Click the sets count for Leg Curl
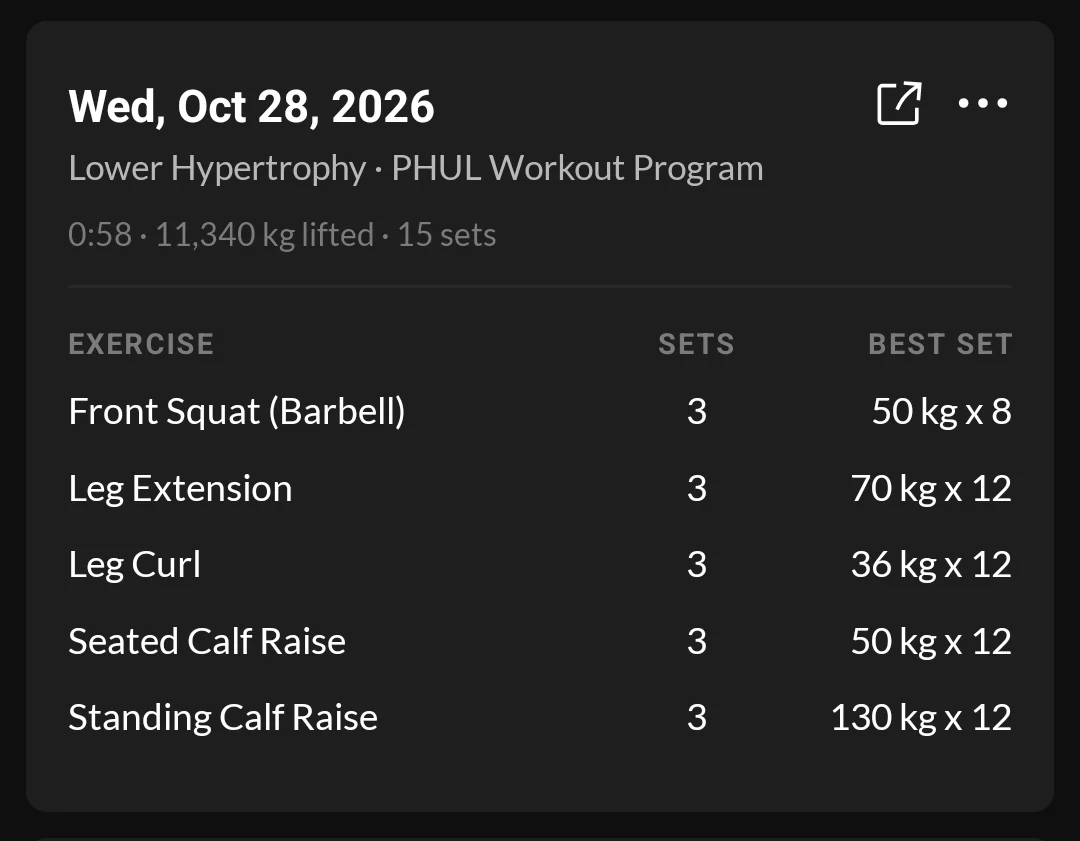1080x841 pixels. pos(697,565)
